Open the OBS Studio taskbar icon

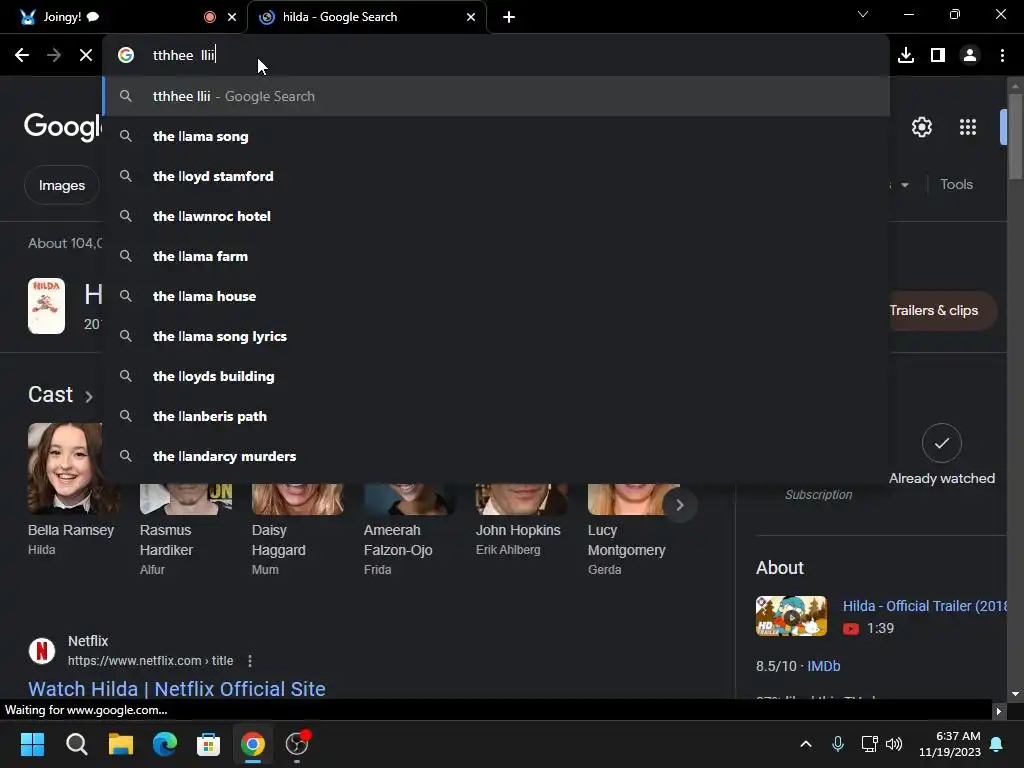pyautogui.click(x=297, y=744)
